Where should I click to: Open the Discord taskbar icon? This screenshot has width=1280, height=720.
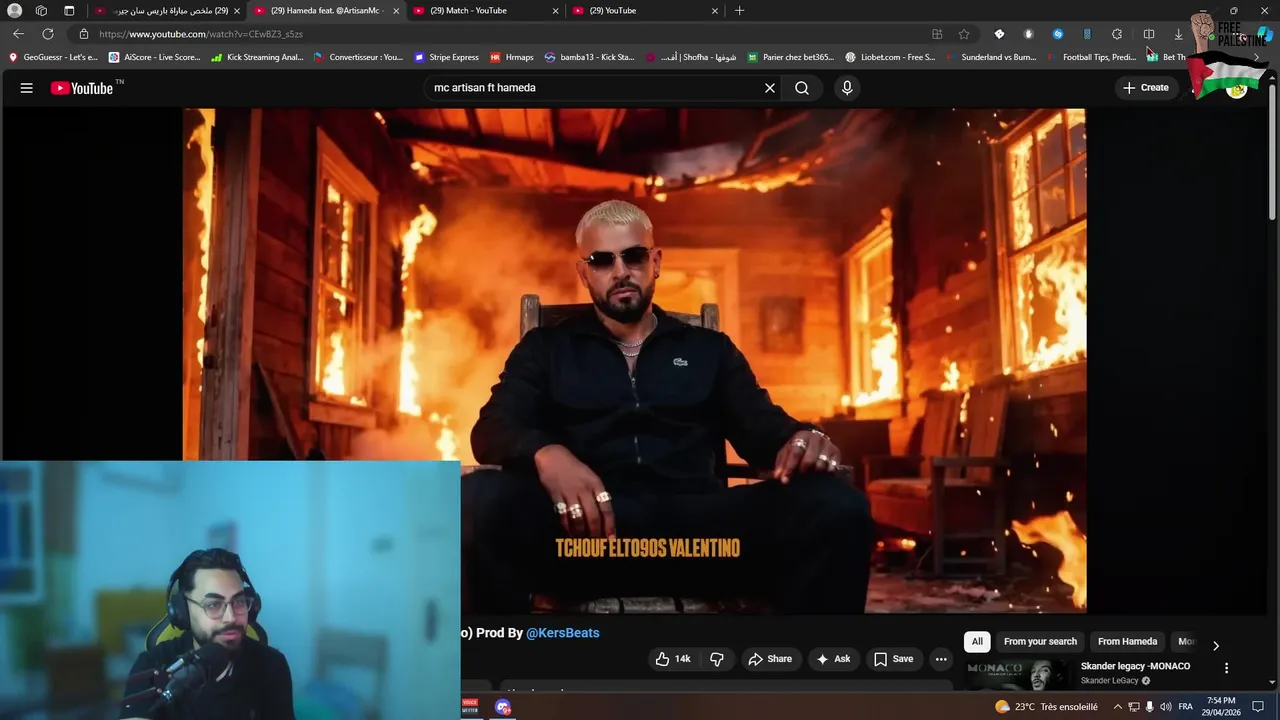click(503, 706)
